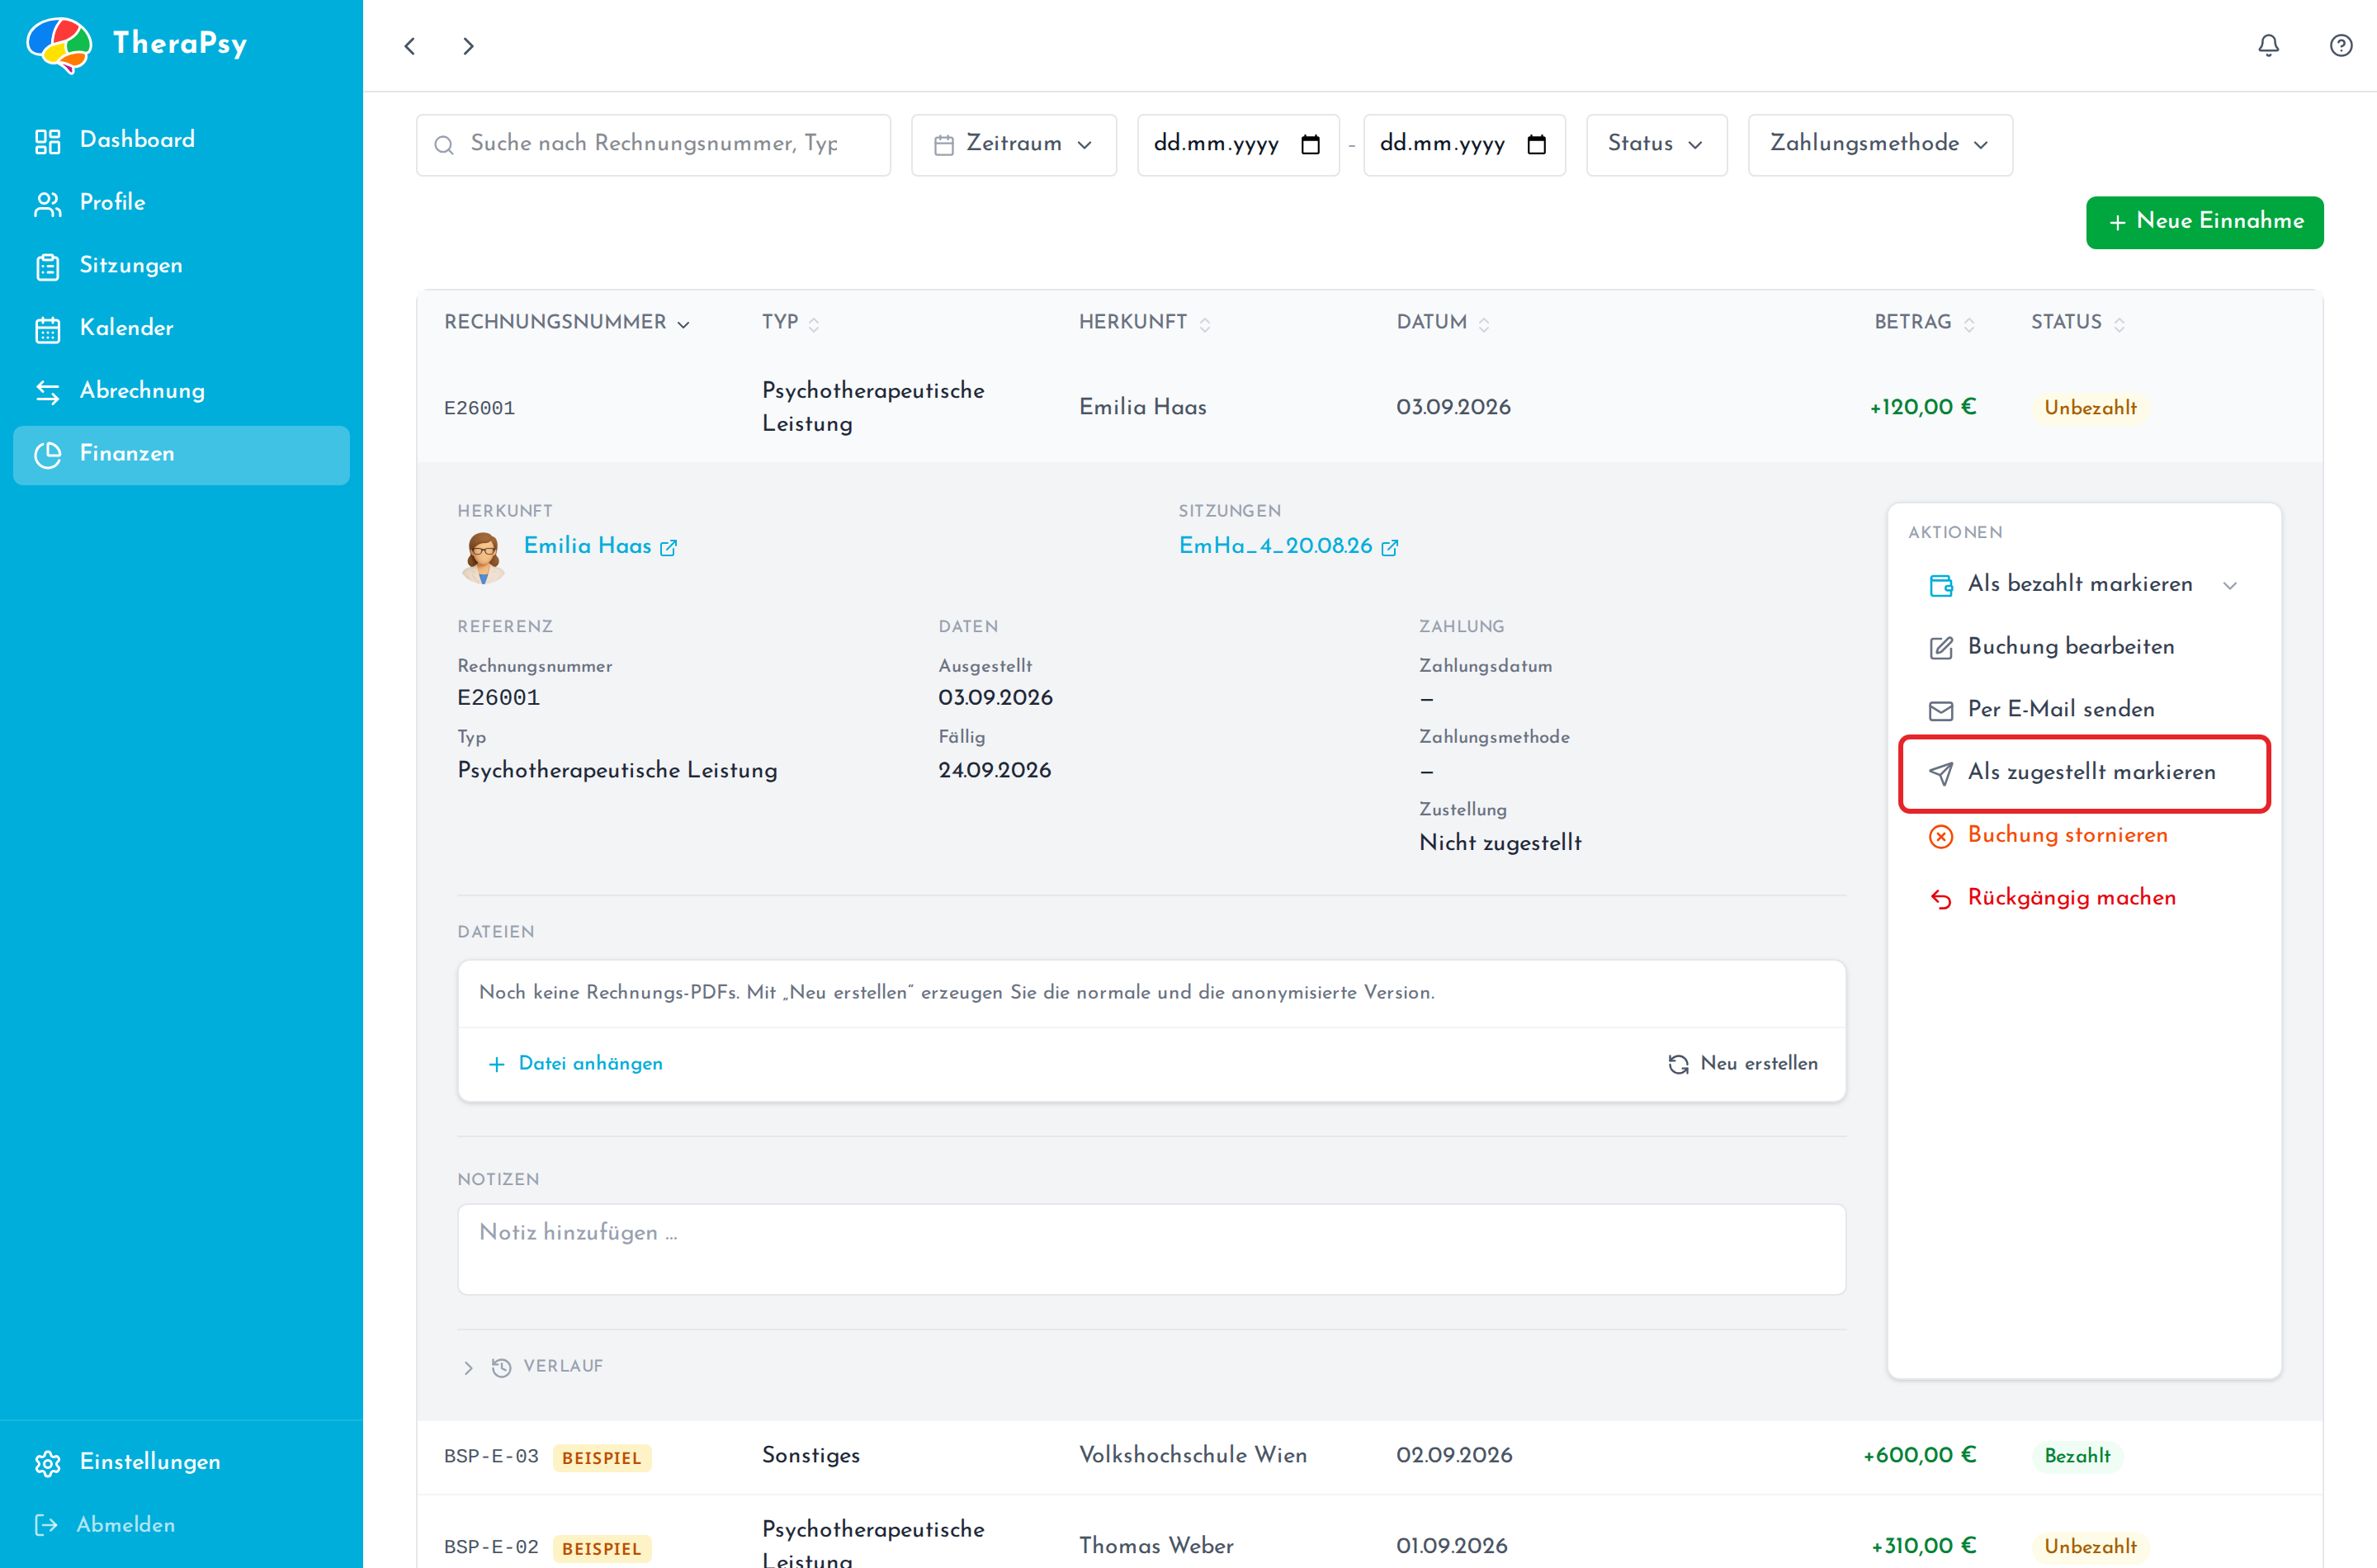Viewport: 2377px width, 1568px height.
Task: Click Buchung bearbeiten action
Action: pyautogui.click(x=2084, y=647)
